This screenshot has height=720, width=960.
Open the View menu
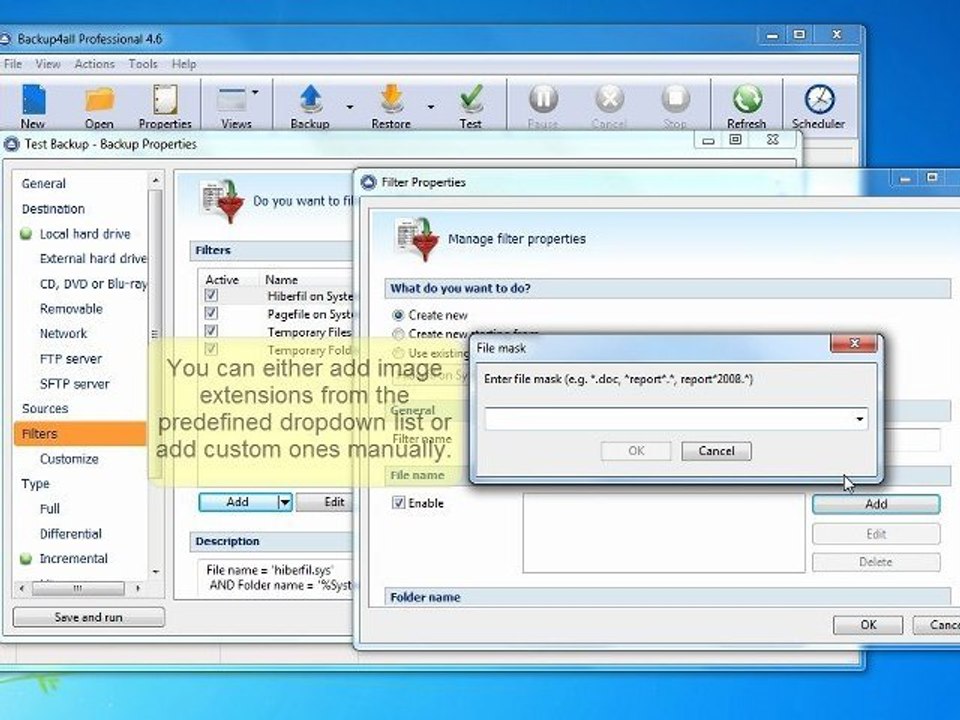pos(48,64)
